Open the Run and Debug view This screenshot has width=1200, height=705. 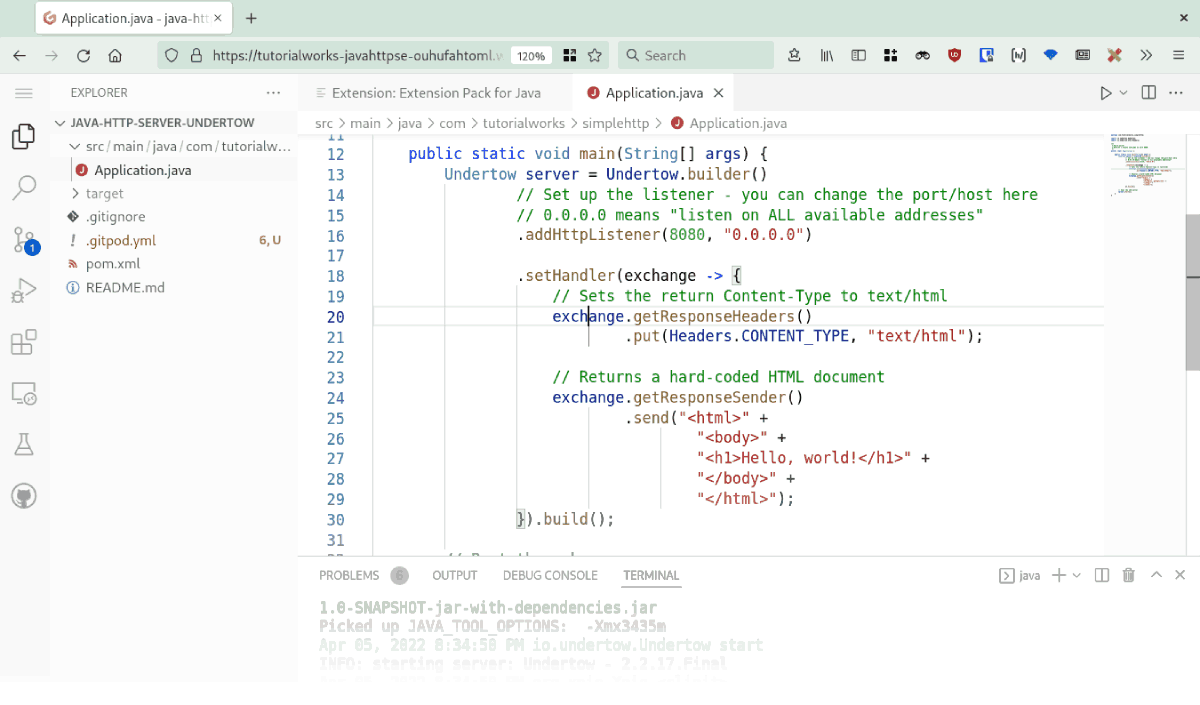coord(24,290)
